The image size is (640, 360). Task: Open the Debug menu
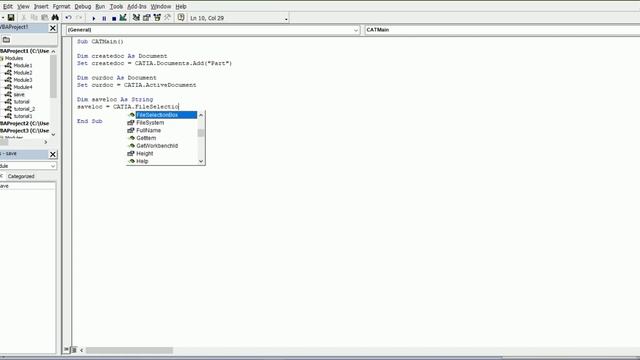coord(82,7)
